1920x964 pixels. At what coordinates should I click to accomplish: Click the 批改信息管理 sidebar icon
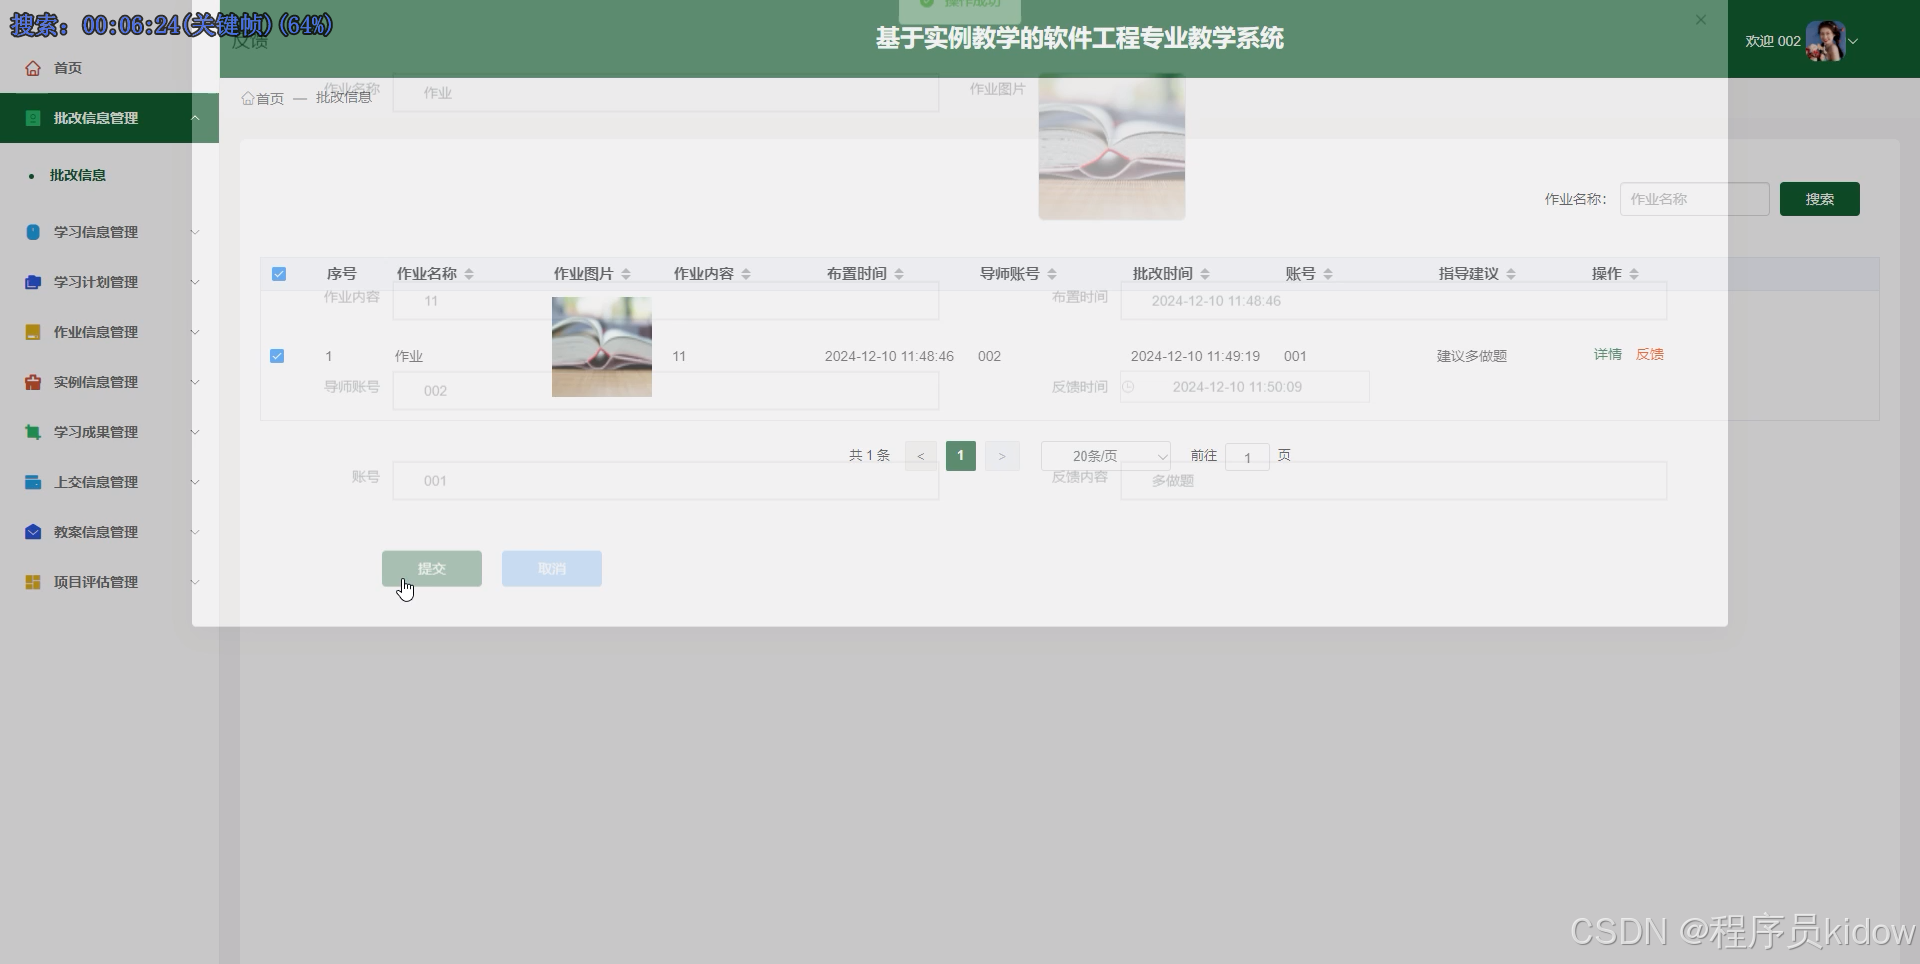(33, 118)
